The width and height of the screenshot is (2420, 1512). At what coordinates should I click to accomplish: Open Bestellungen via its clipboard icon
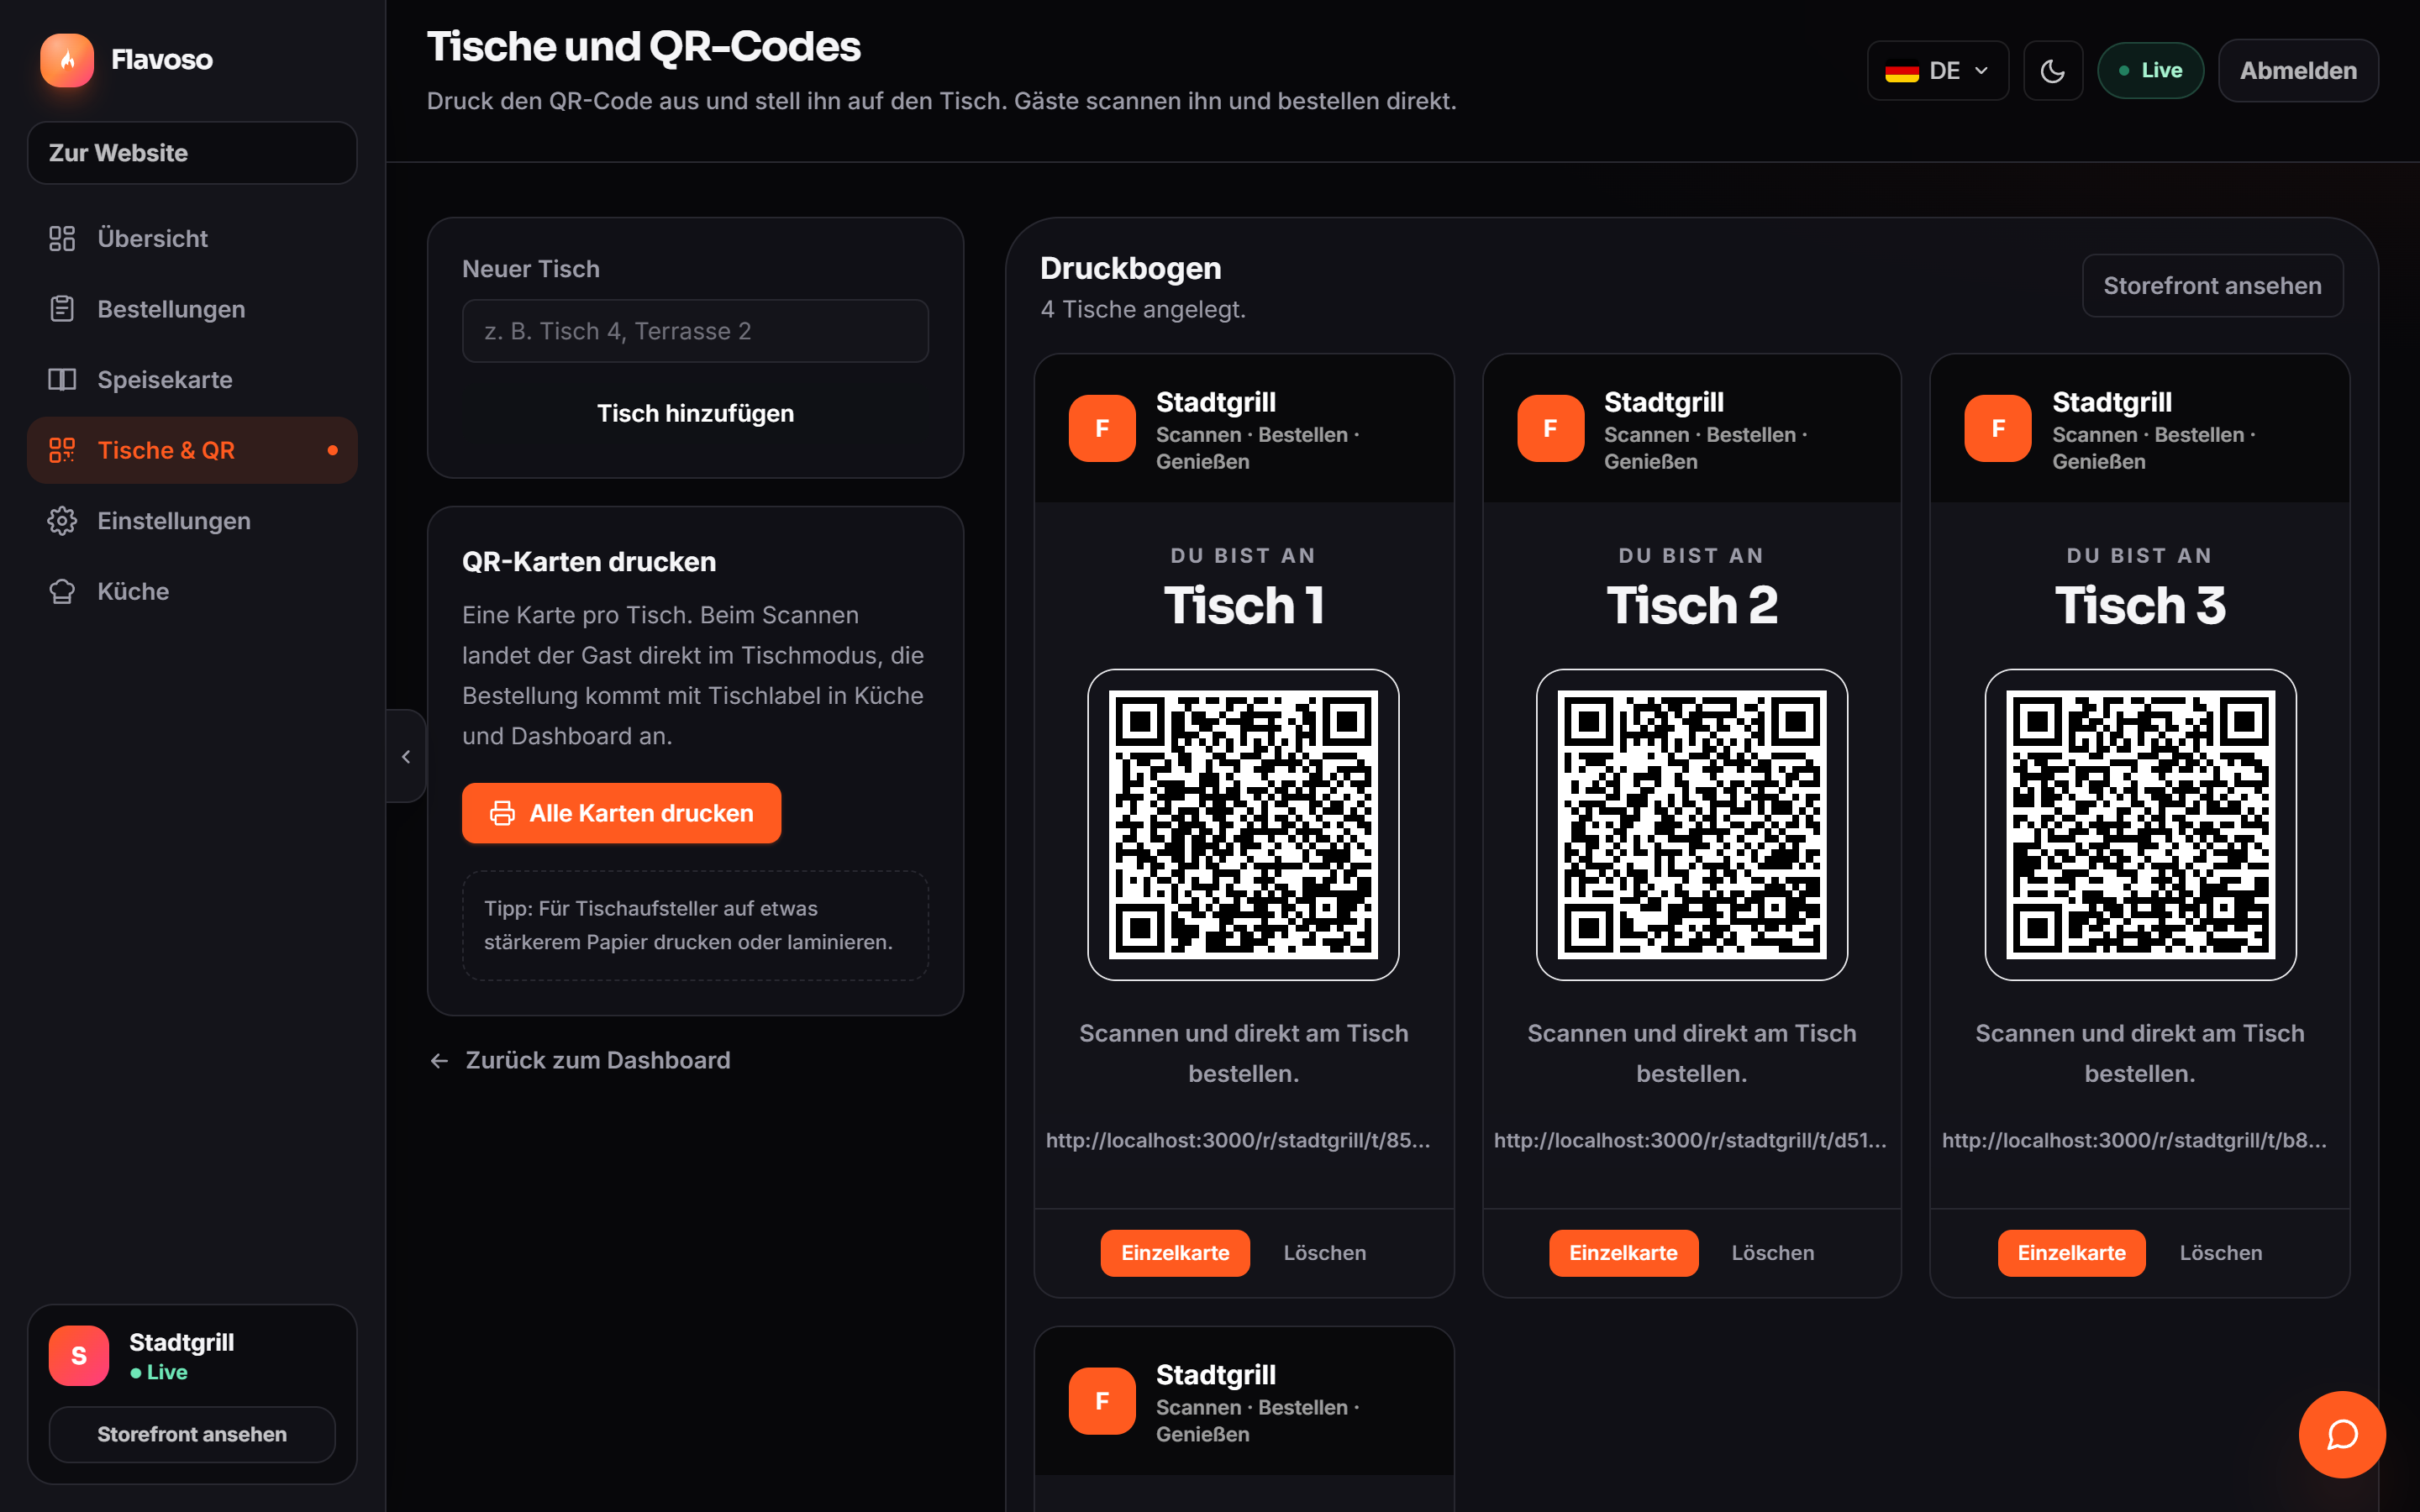tap(62, 309)
